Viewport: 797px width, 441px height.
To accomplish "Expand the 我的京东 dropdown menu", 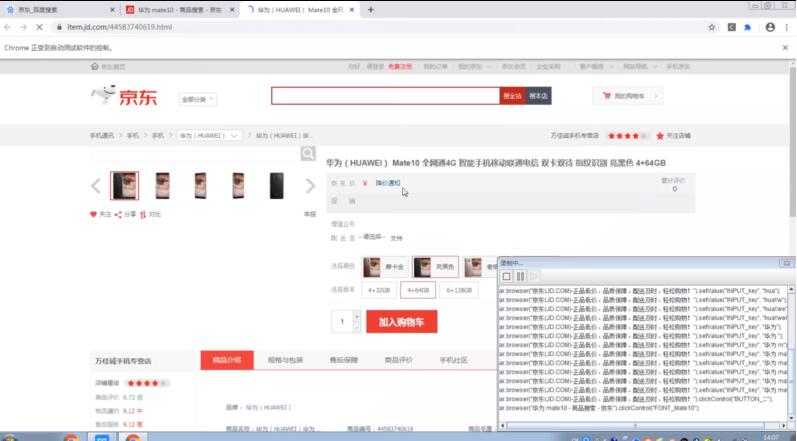I will [475, 67].
